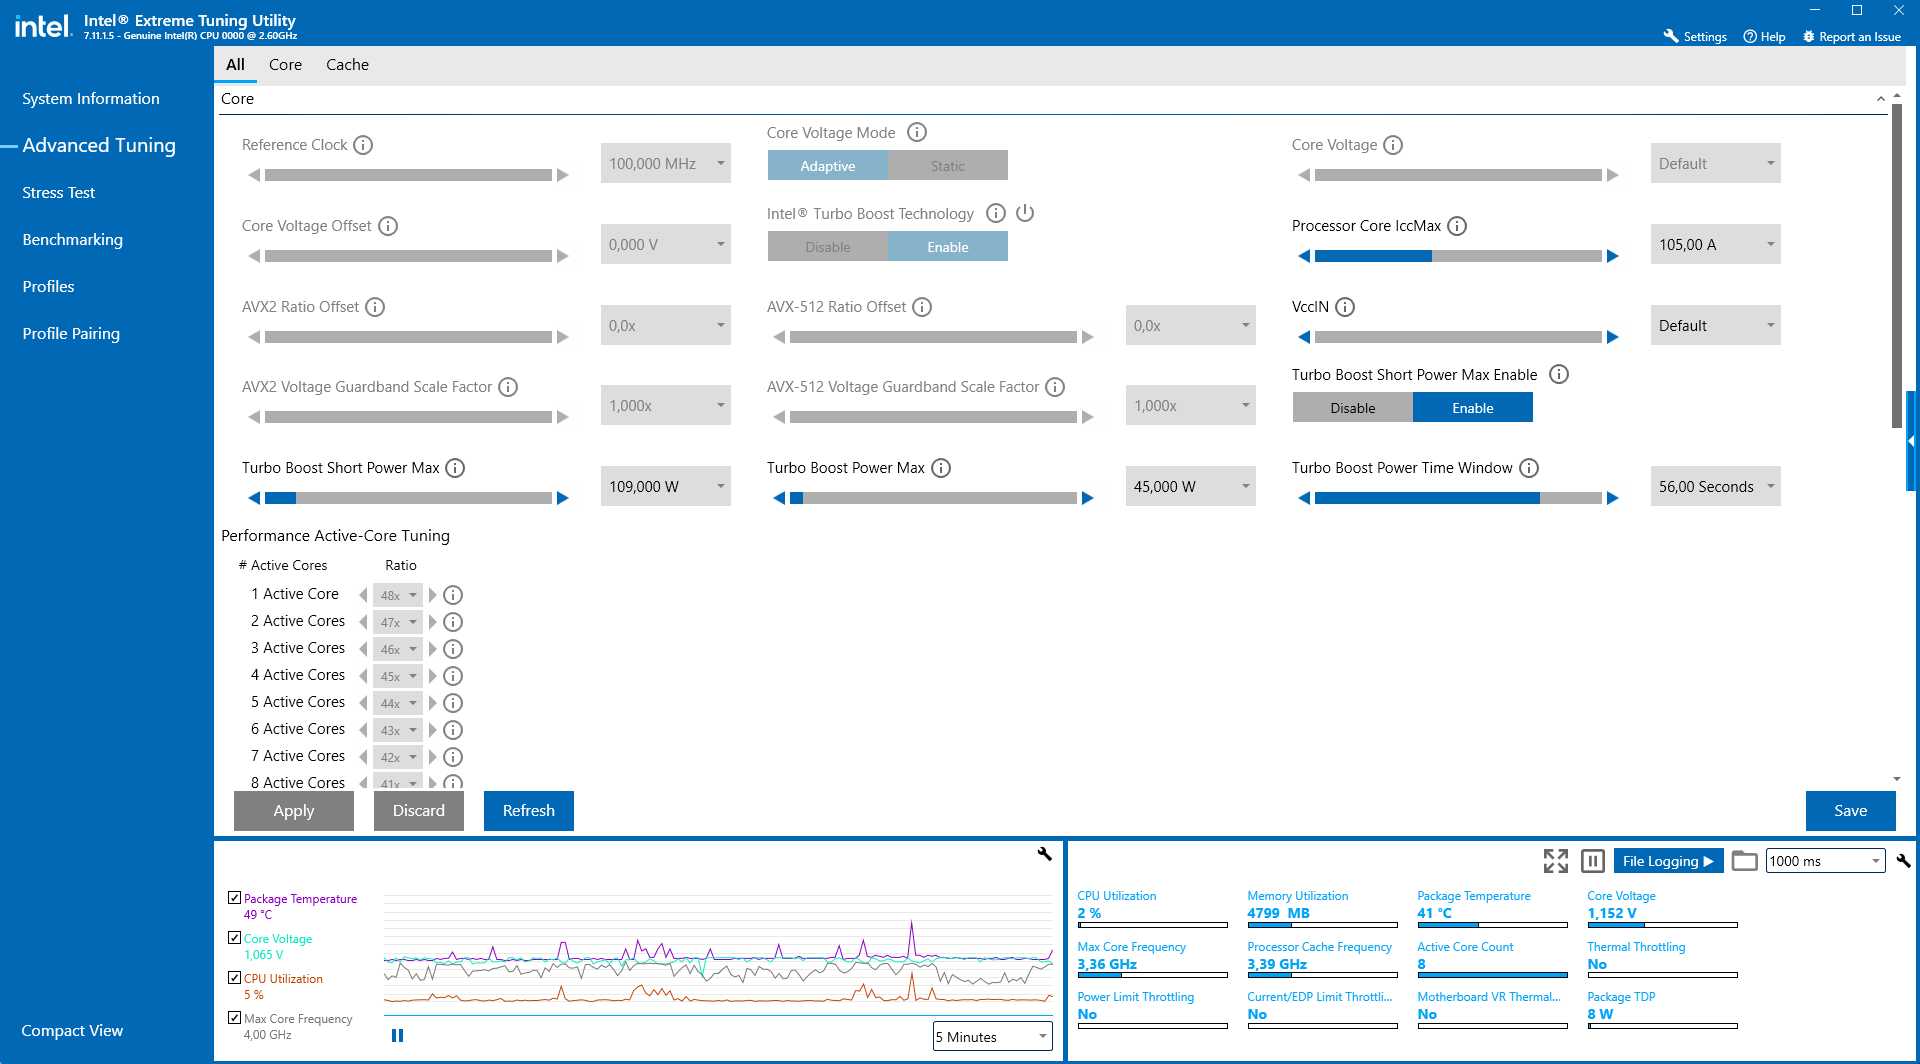Open info for Processor Core IccMax
Screen dimensions: 1920x1064
1457,226
